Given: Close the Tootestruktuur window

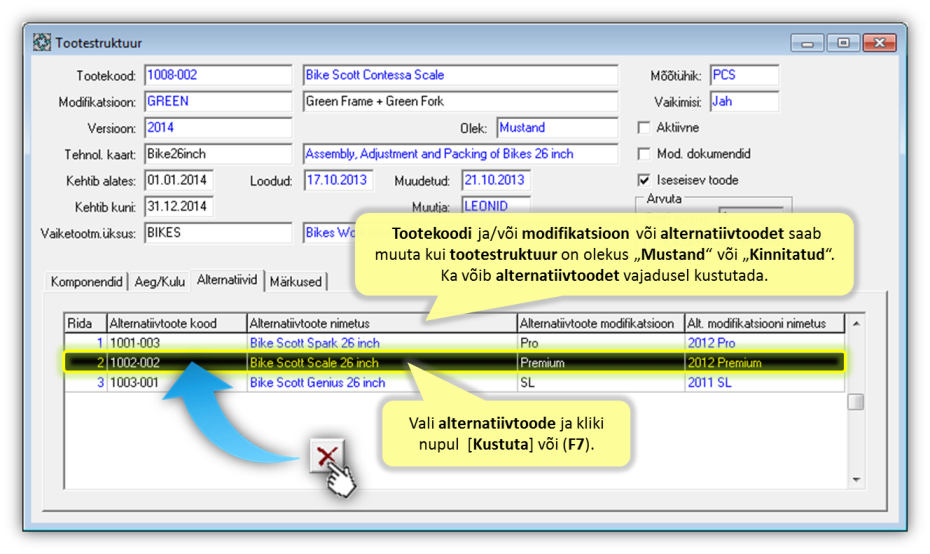Looking at the screenshot, I should [x=879, y=43].
